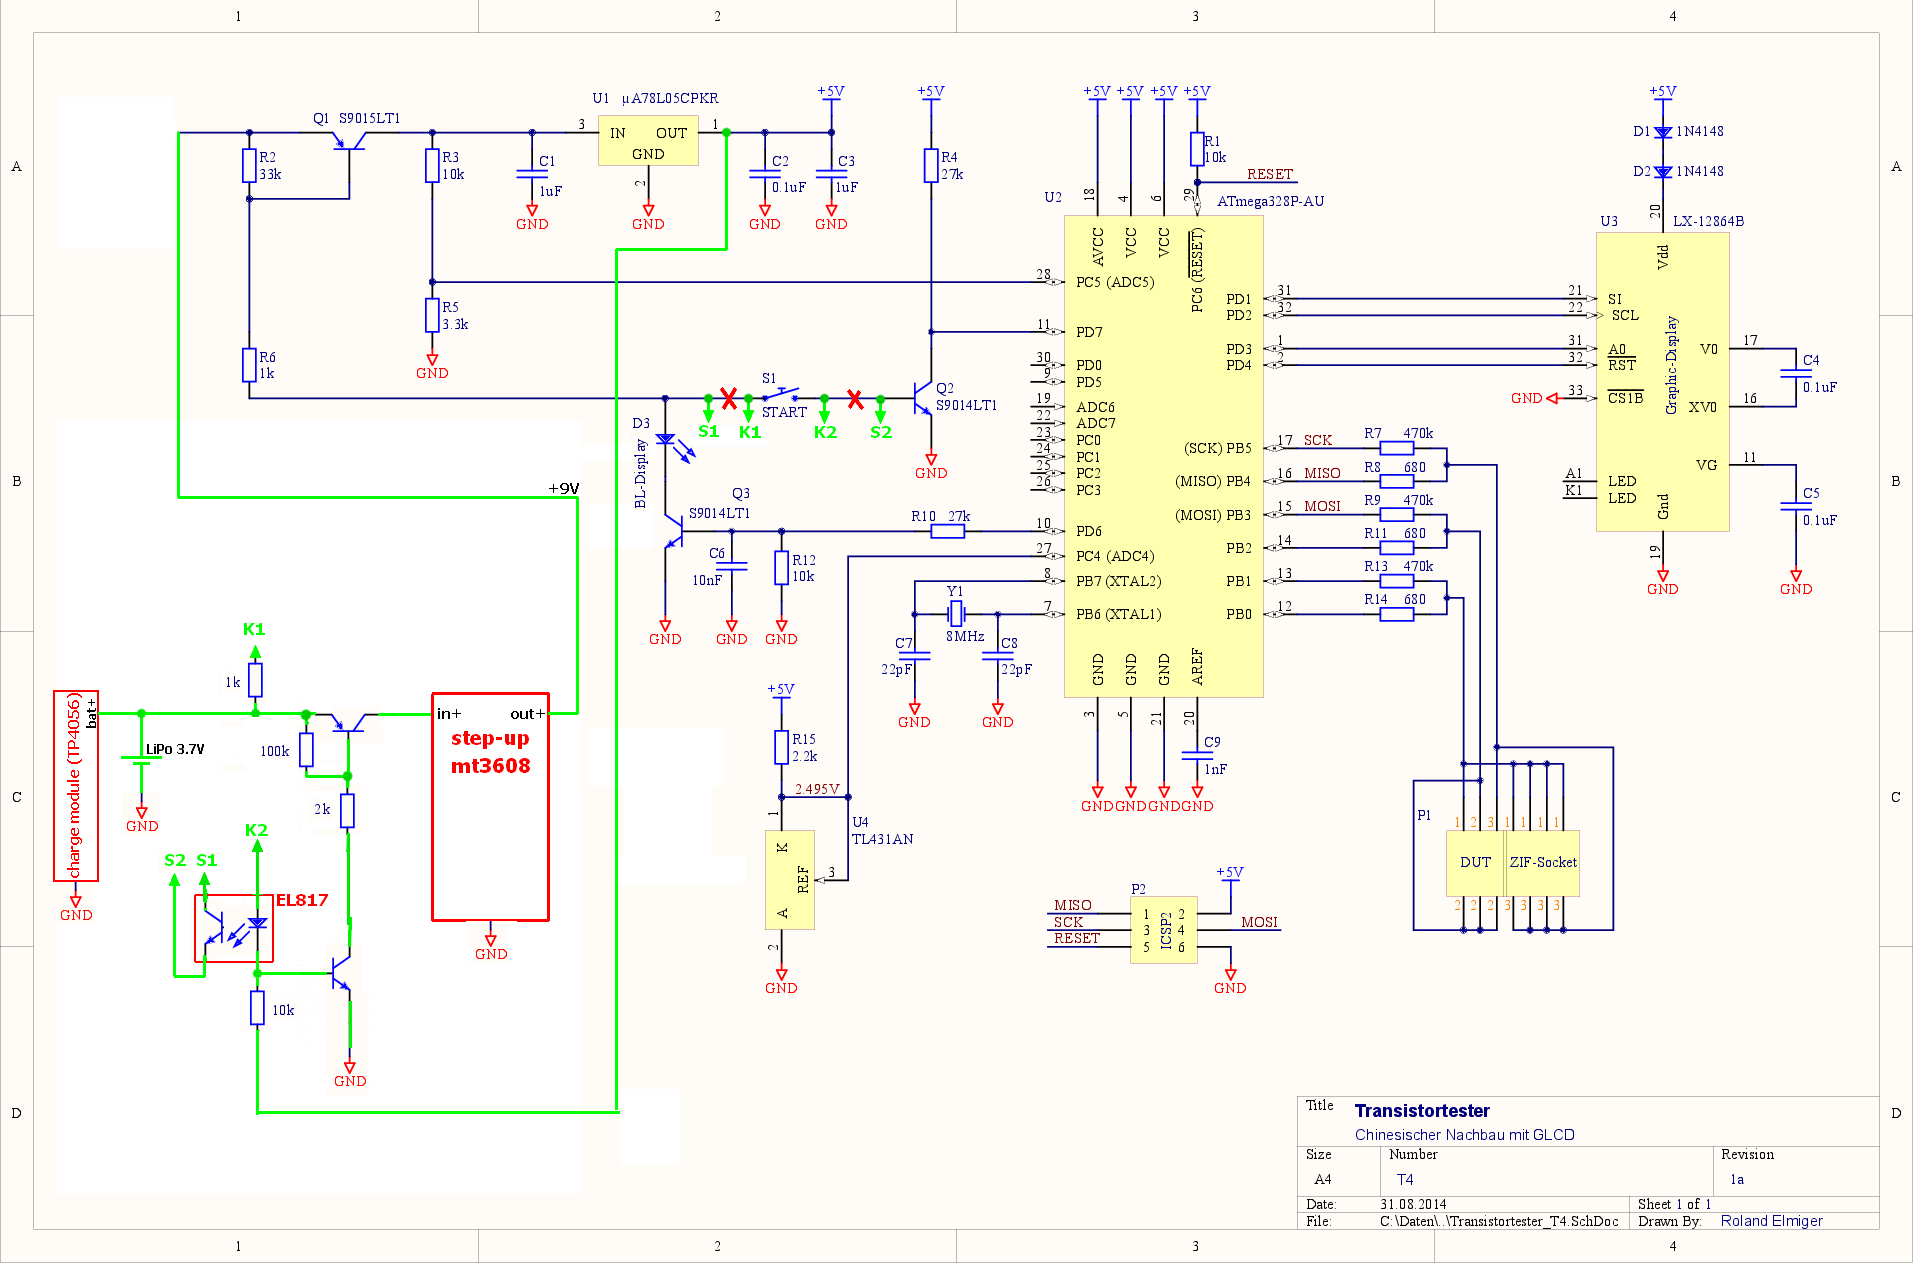1913x1263 pixels.
Task: Select capacitor C2 0.1uF symbol
Action: pos(764,174)
